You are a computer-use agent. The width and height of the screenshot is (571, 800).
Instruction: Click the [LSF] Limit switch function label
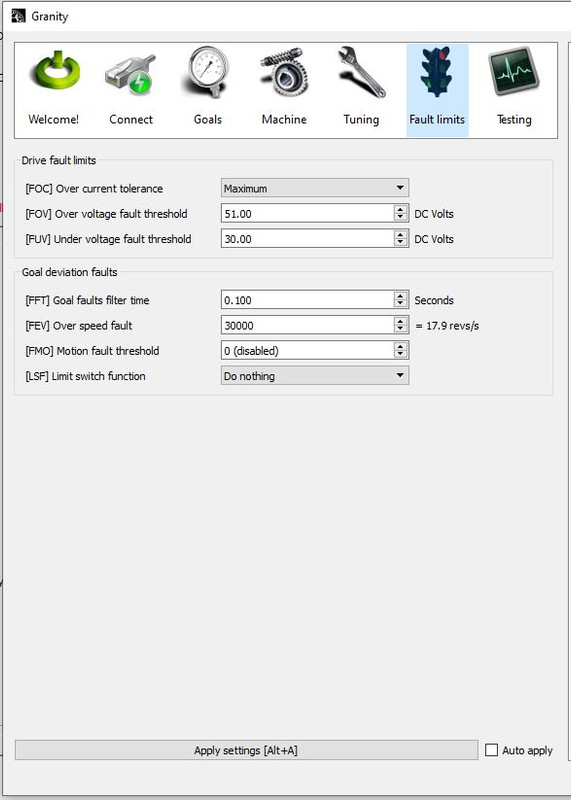[x=85, y=376]
